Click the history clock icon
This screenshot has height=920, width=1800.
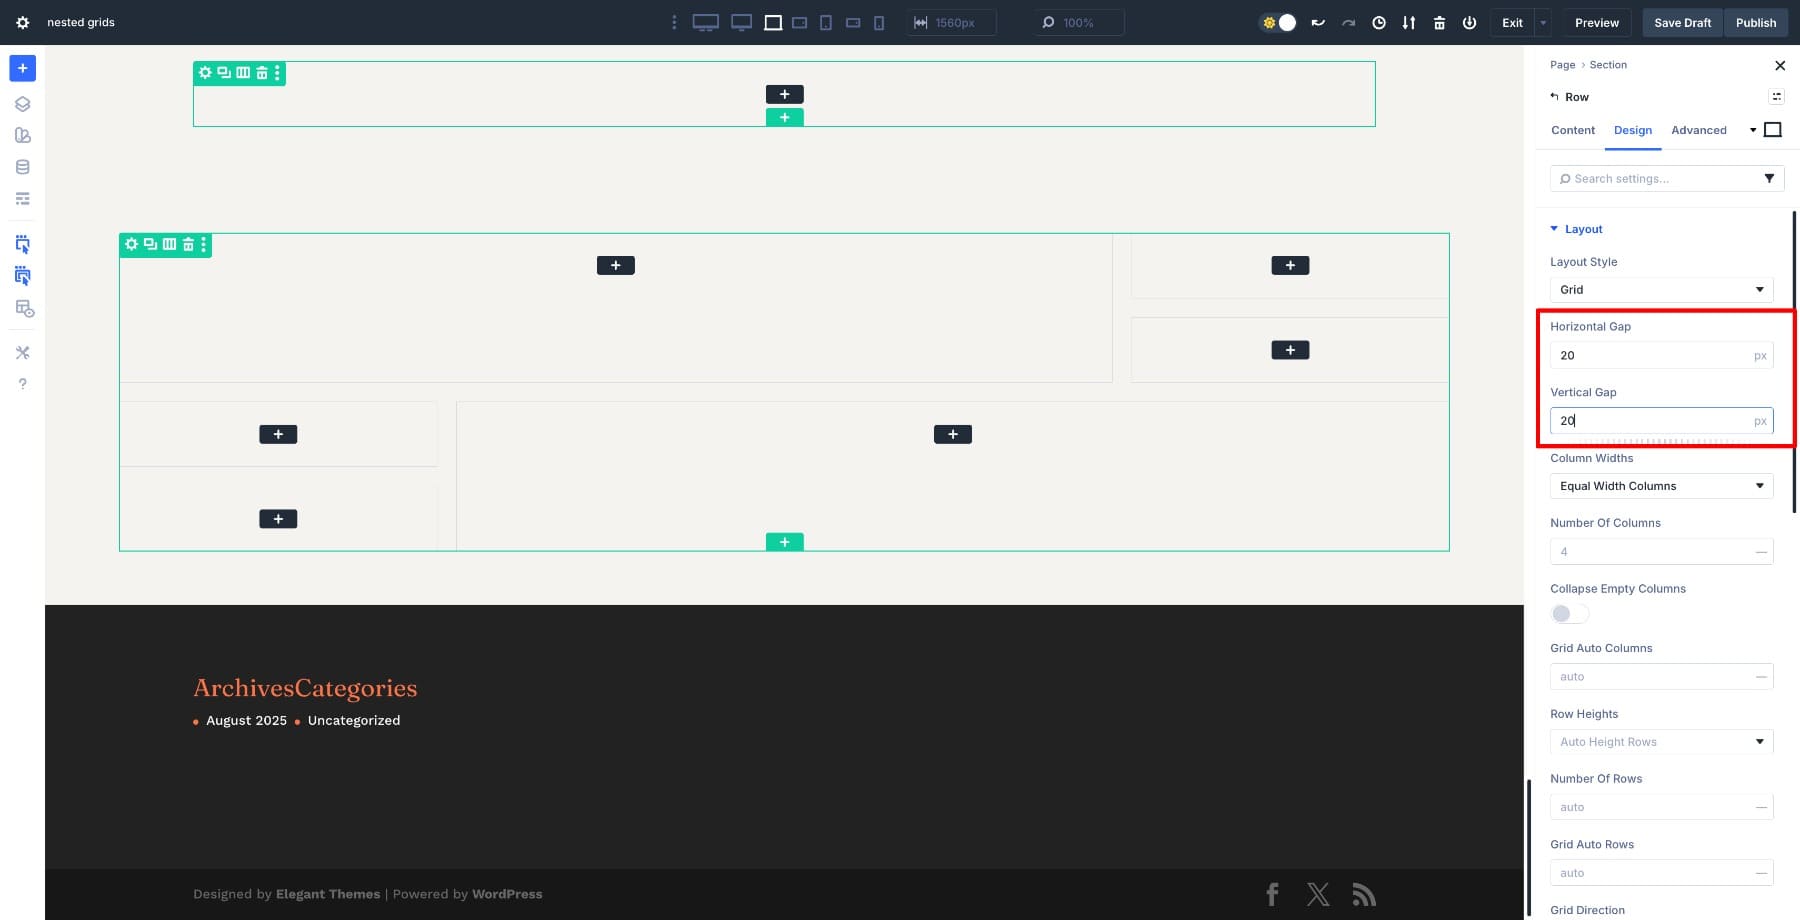coord(1379,22)
